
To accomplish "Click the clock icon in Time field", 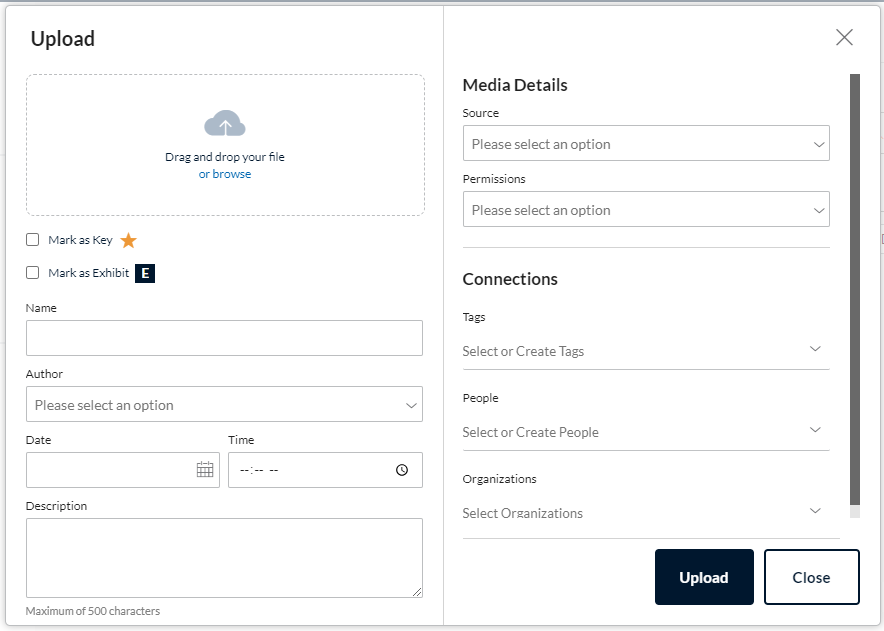I will pos(402,470).
